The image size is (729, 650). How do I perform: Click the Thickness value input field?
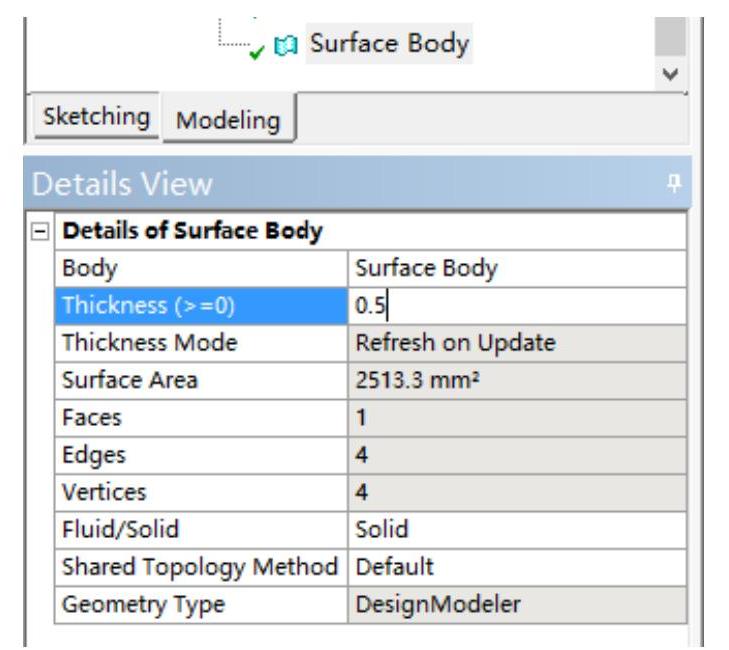pos(516,306)
